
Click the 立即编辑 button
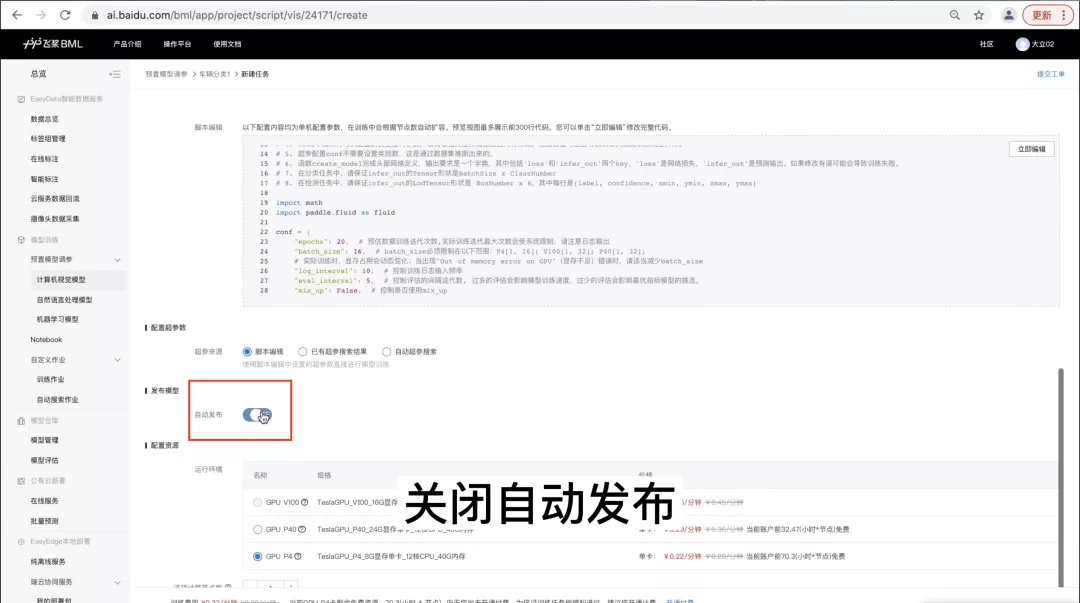coord(1031,149)
